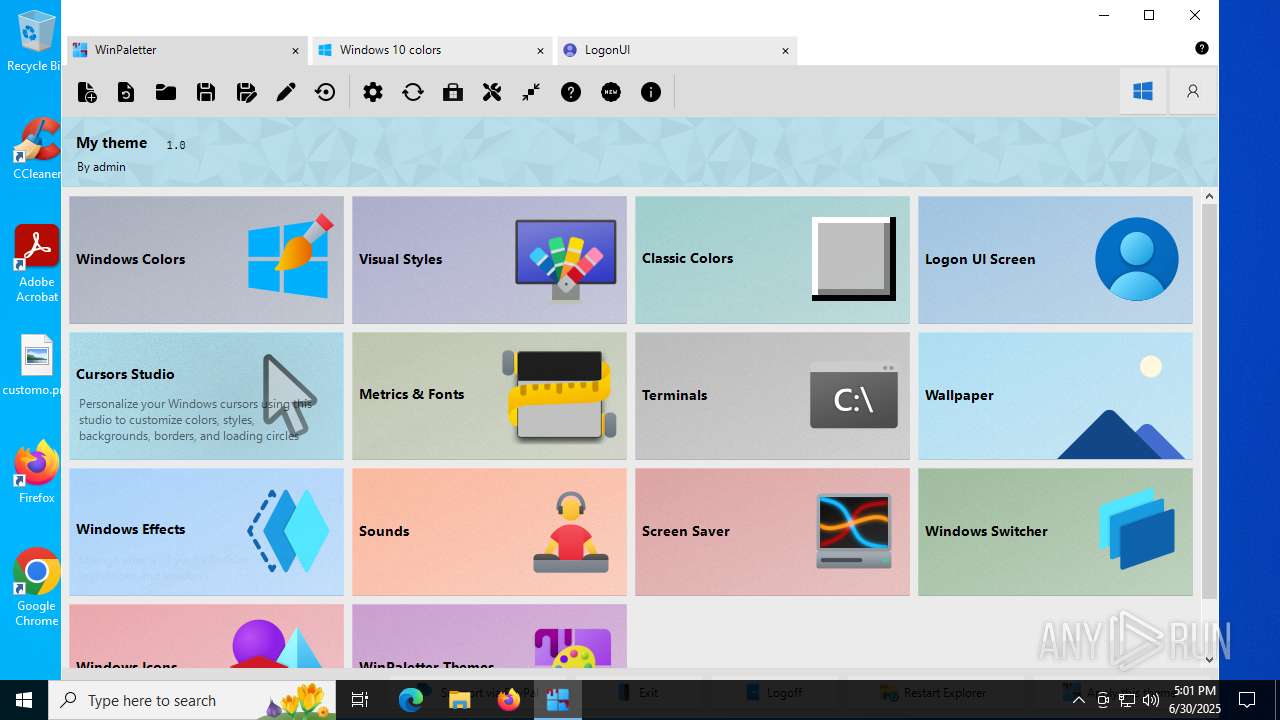Switch to the WinPaletter tab
The height and width of the screenshot is (720, 1280).
[186, 50]
